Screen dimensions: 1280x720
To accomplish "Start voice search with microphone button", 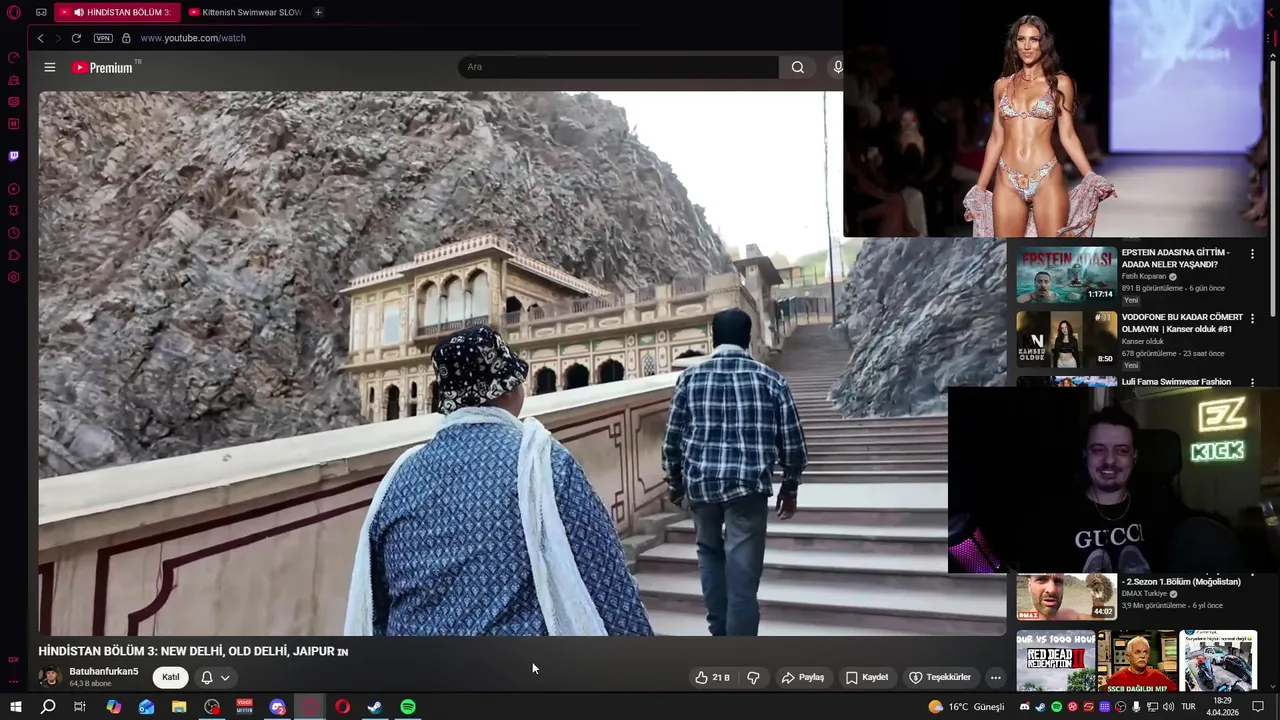I will [837, 67].
